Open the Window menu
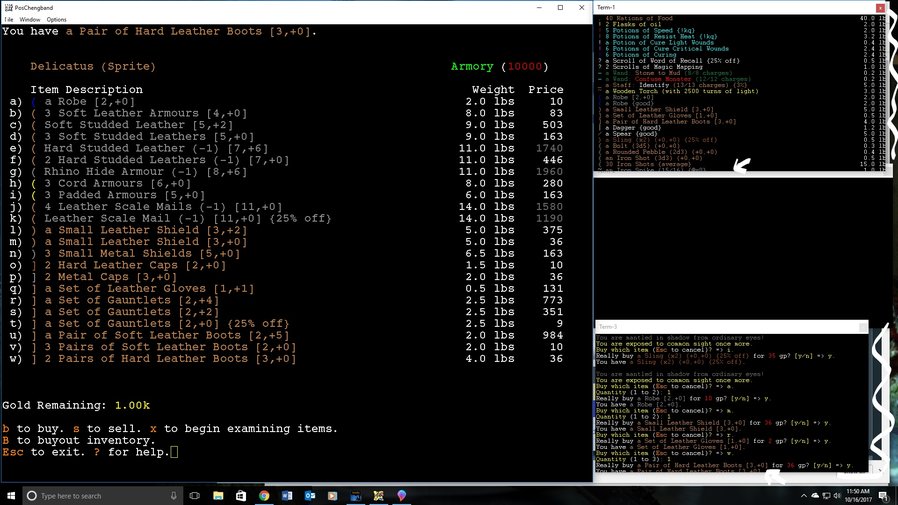The image size is (898, 505). (x=30, y=19)
